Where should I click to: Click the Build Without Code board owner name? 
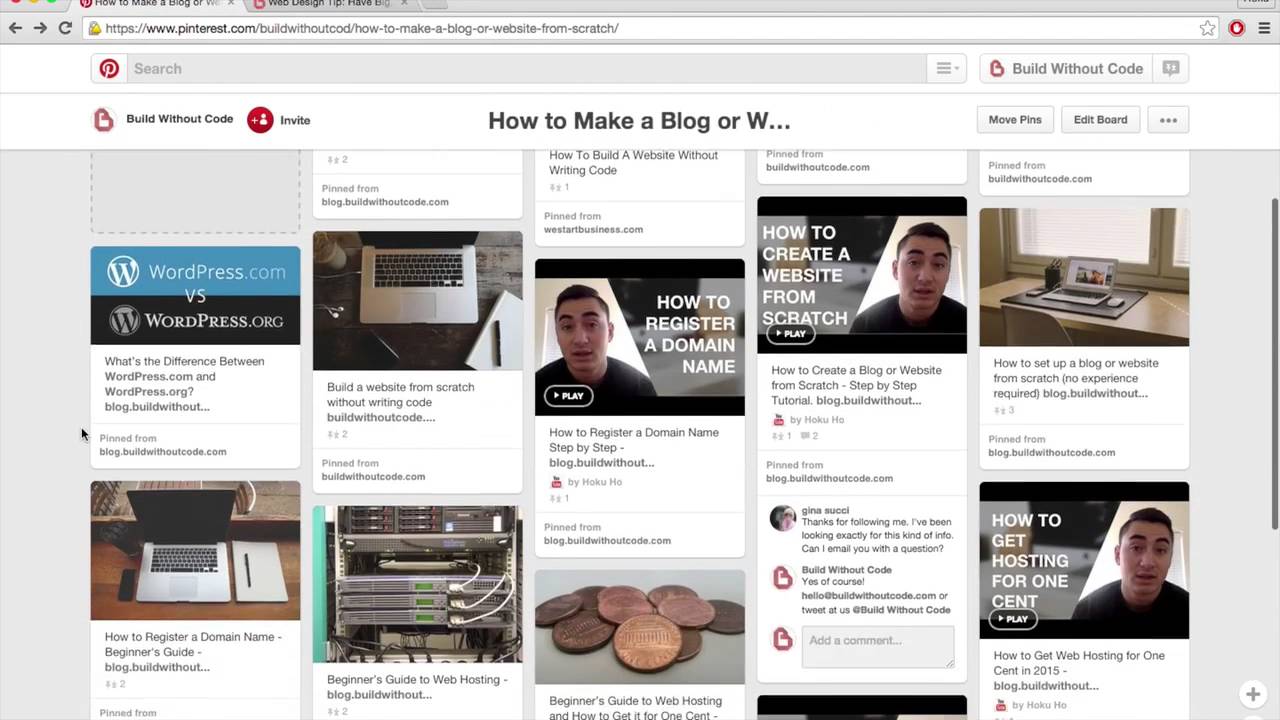coord(179,119)
